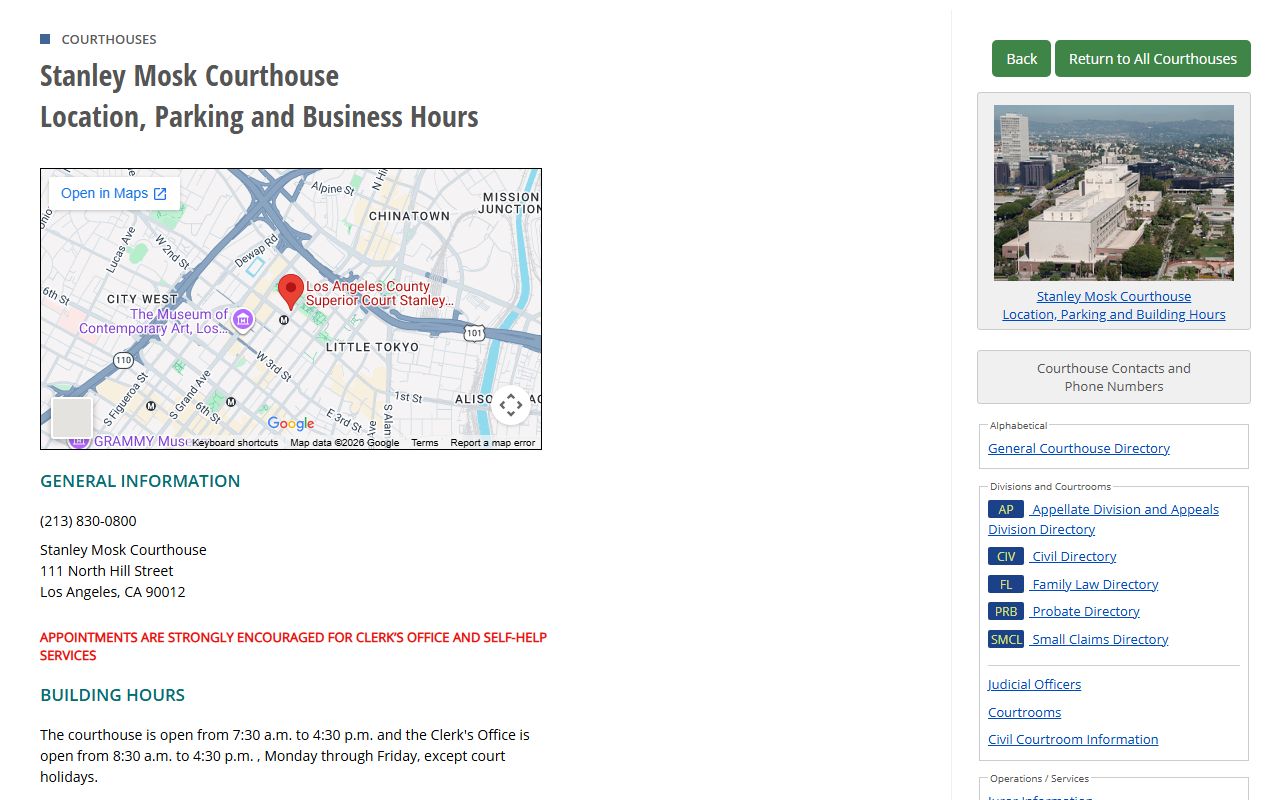Click the Google logo on the map
The image size is (1280, 800).
(291, 424)
